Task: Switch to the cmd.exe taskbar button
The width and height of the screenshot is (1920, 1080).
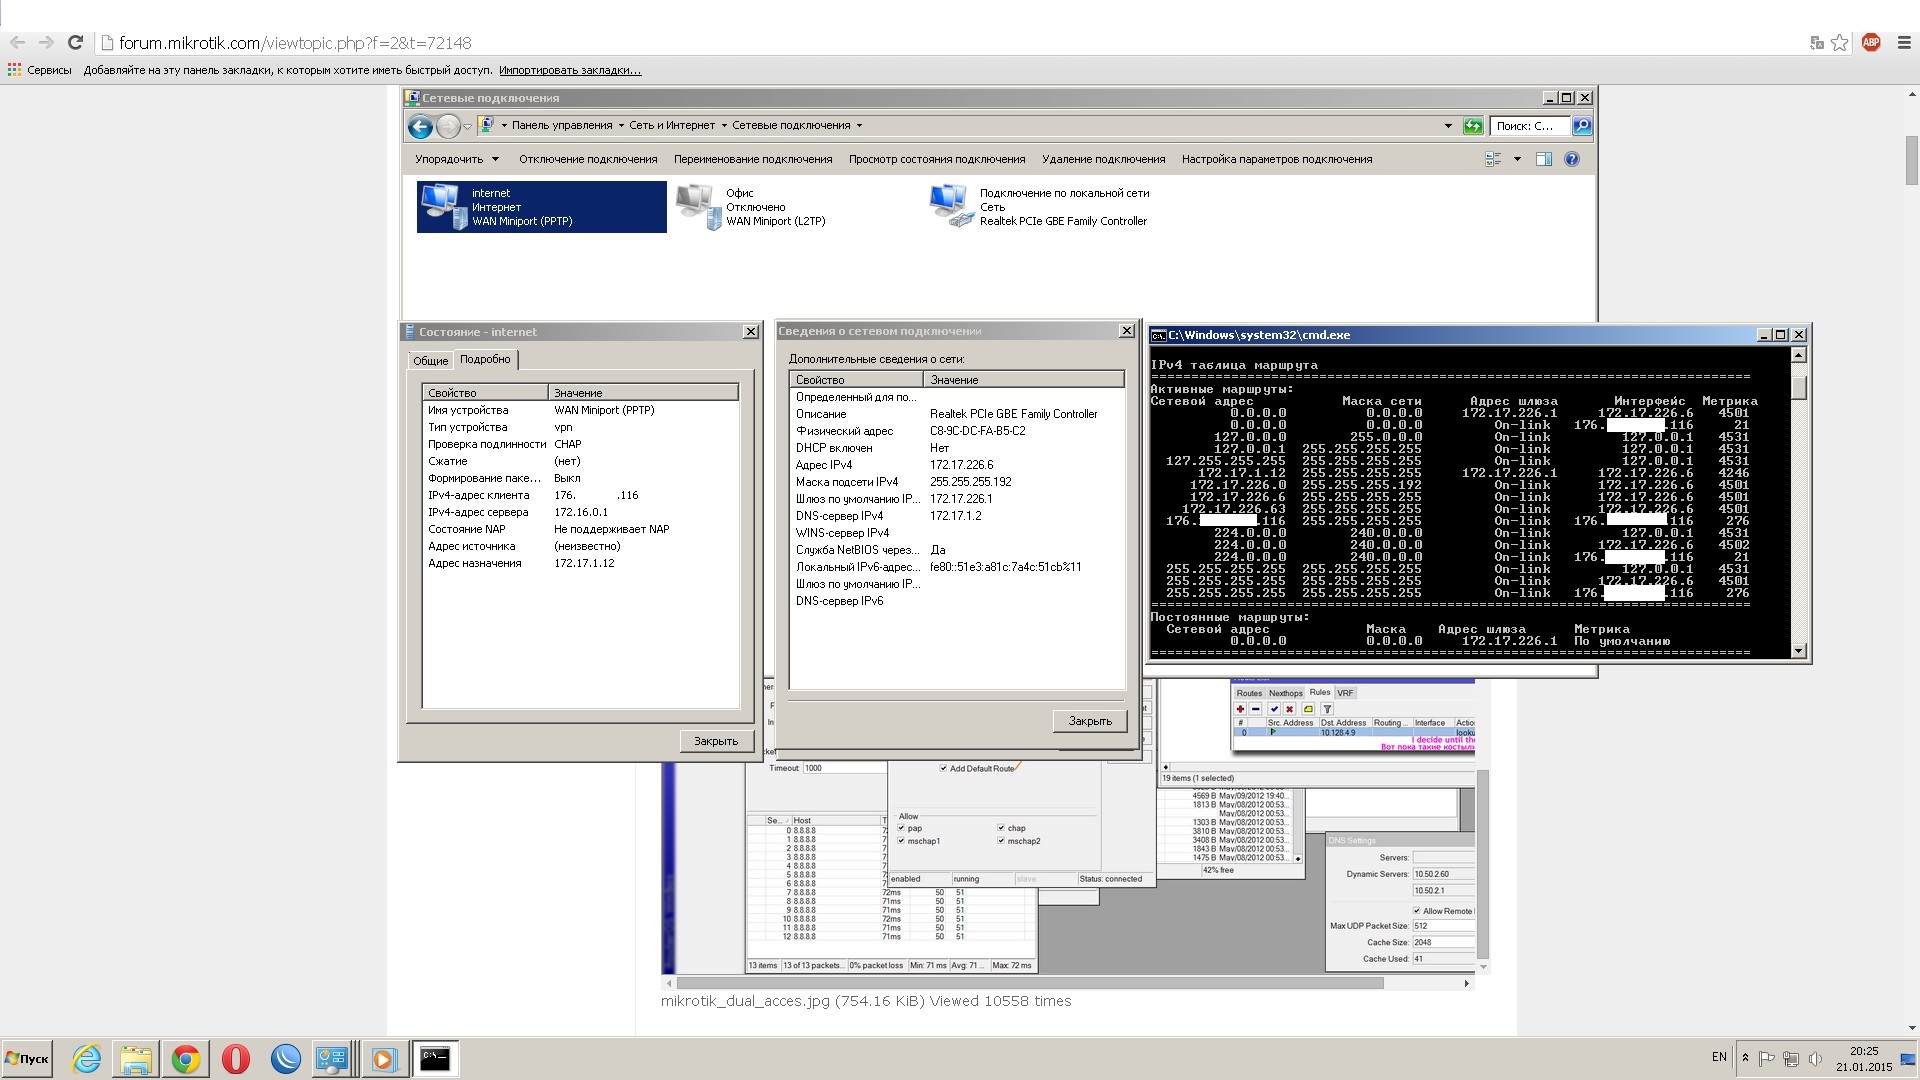Action: (x=435, y=1058)
